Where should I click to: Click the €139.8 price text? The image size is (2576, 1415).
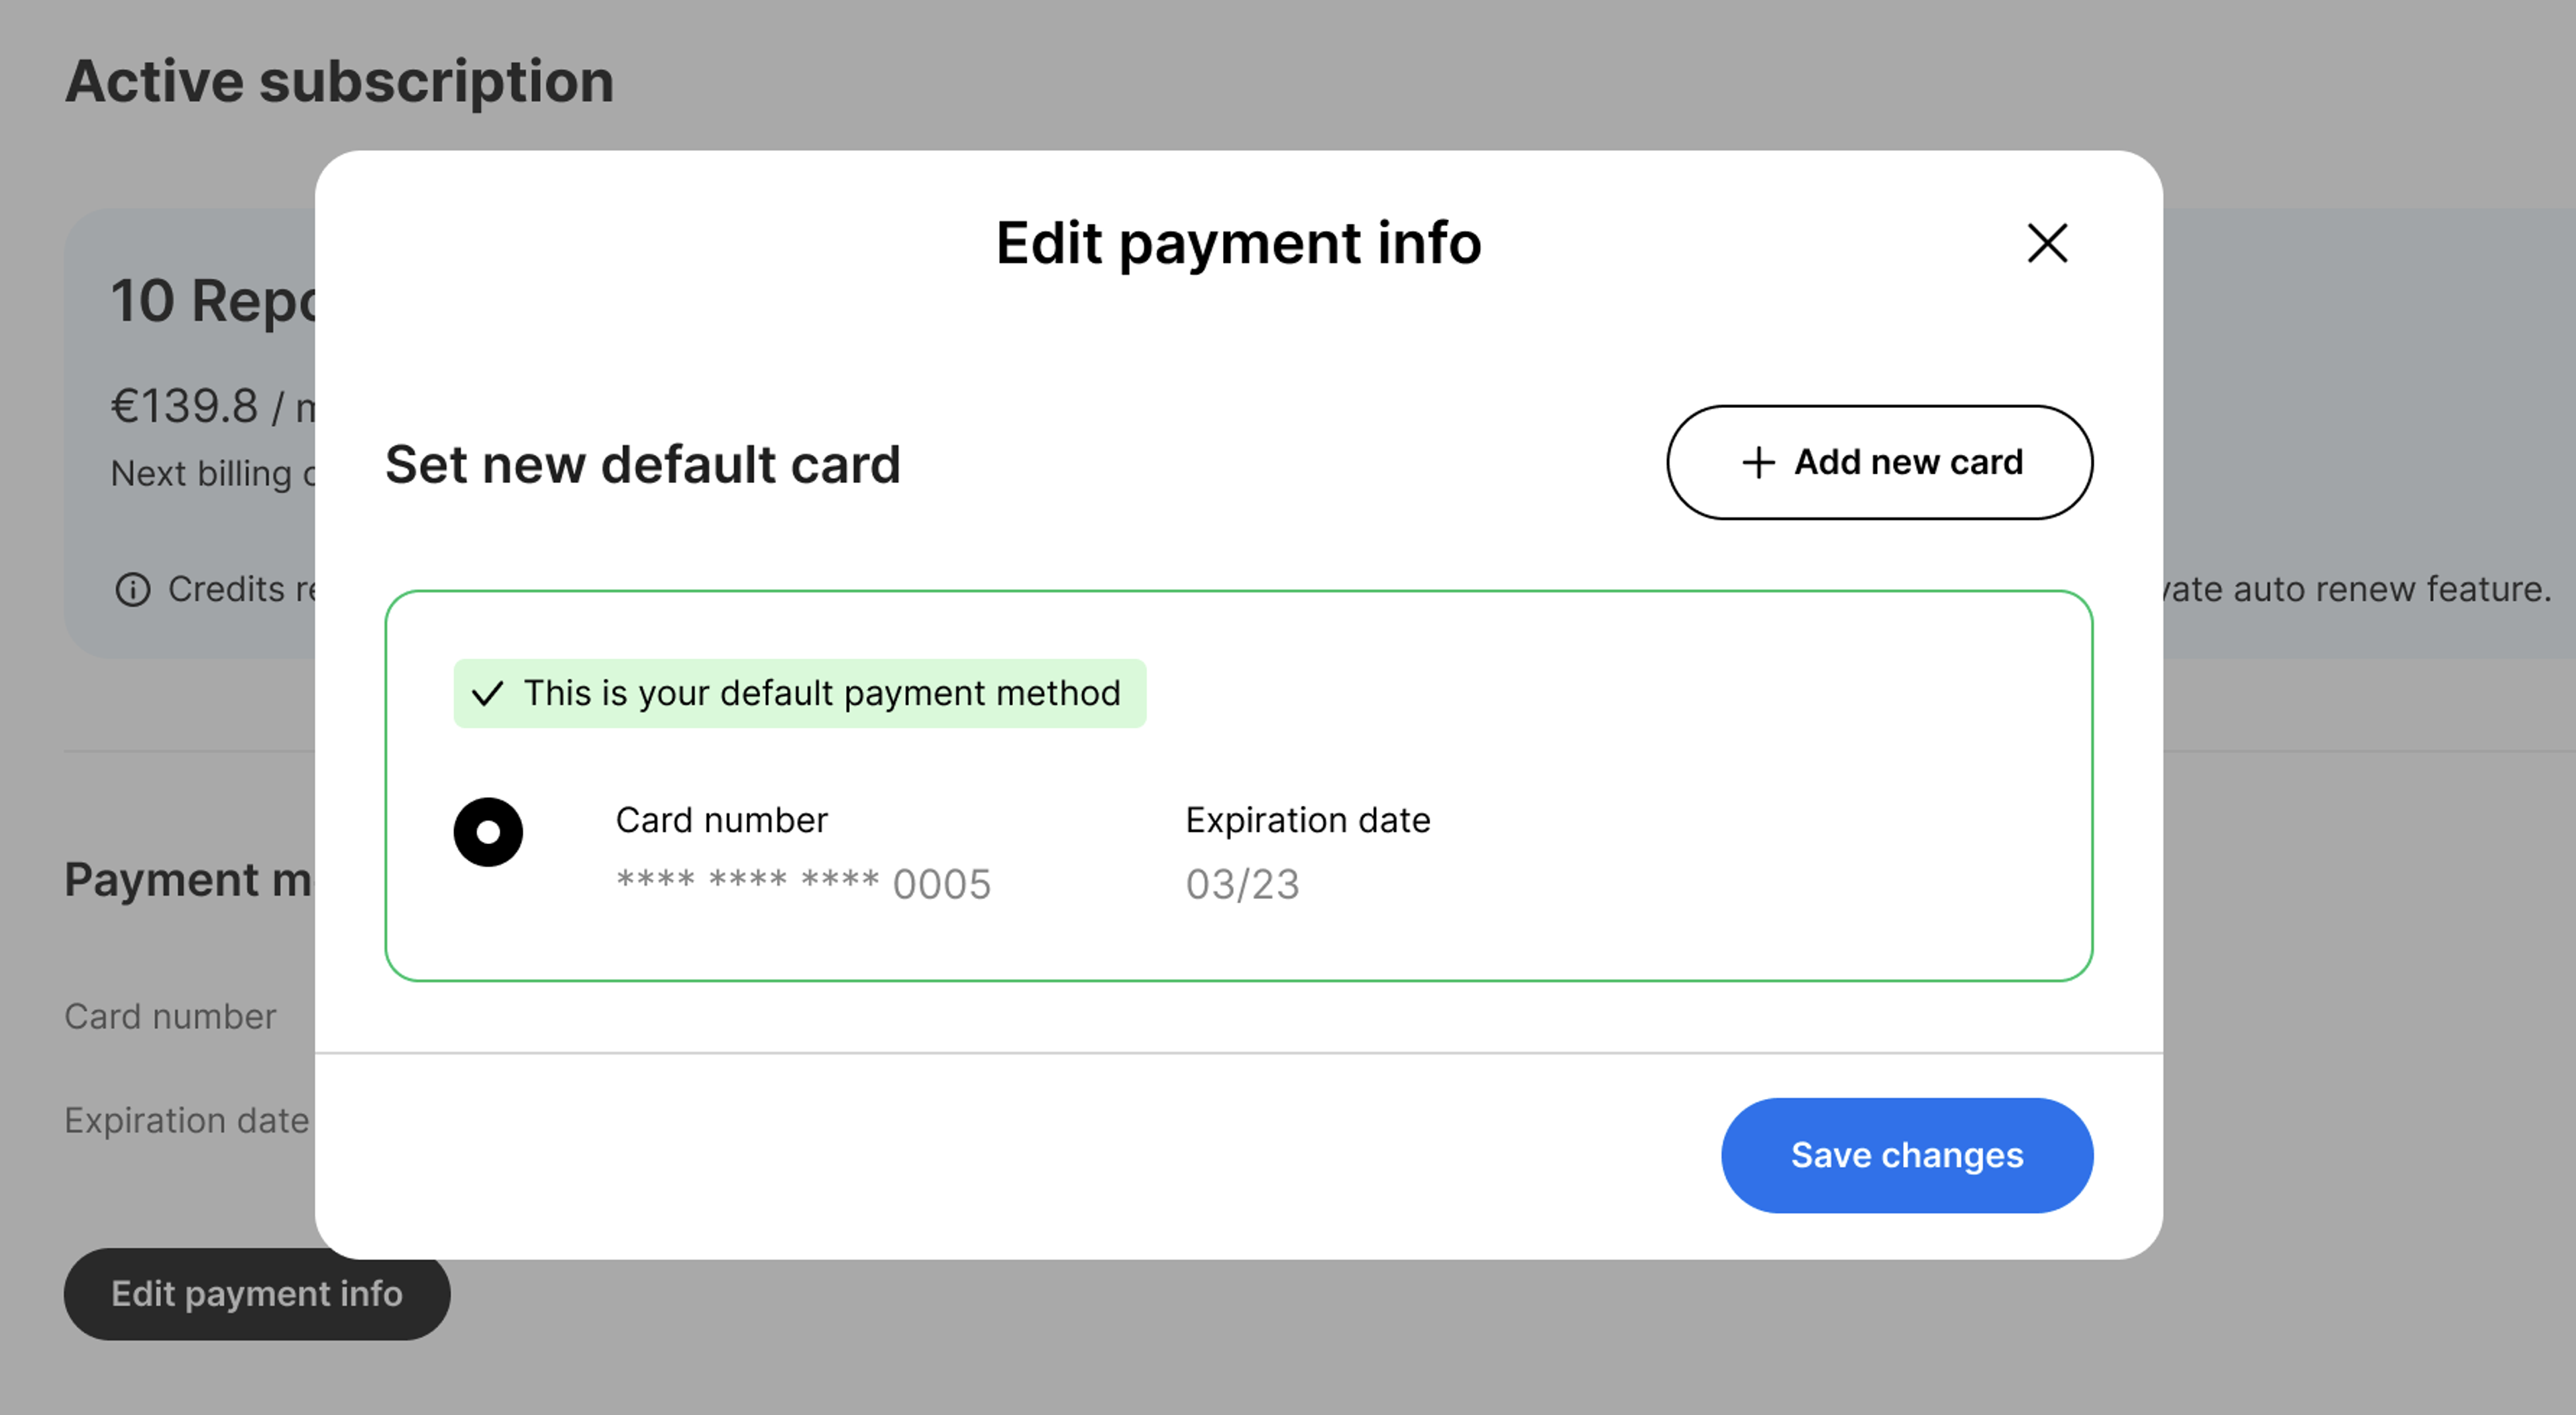184,406
